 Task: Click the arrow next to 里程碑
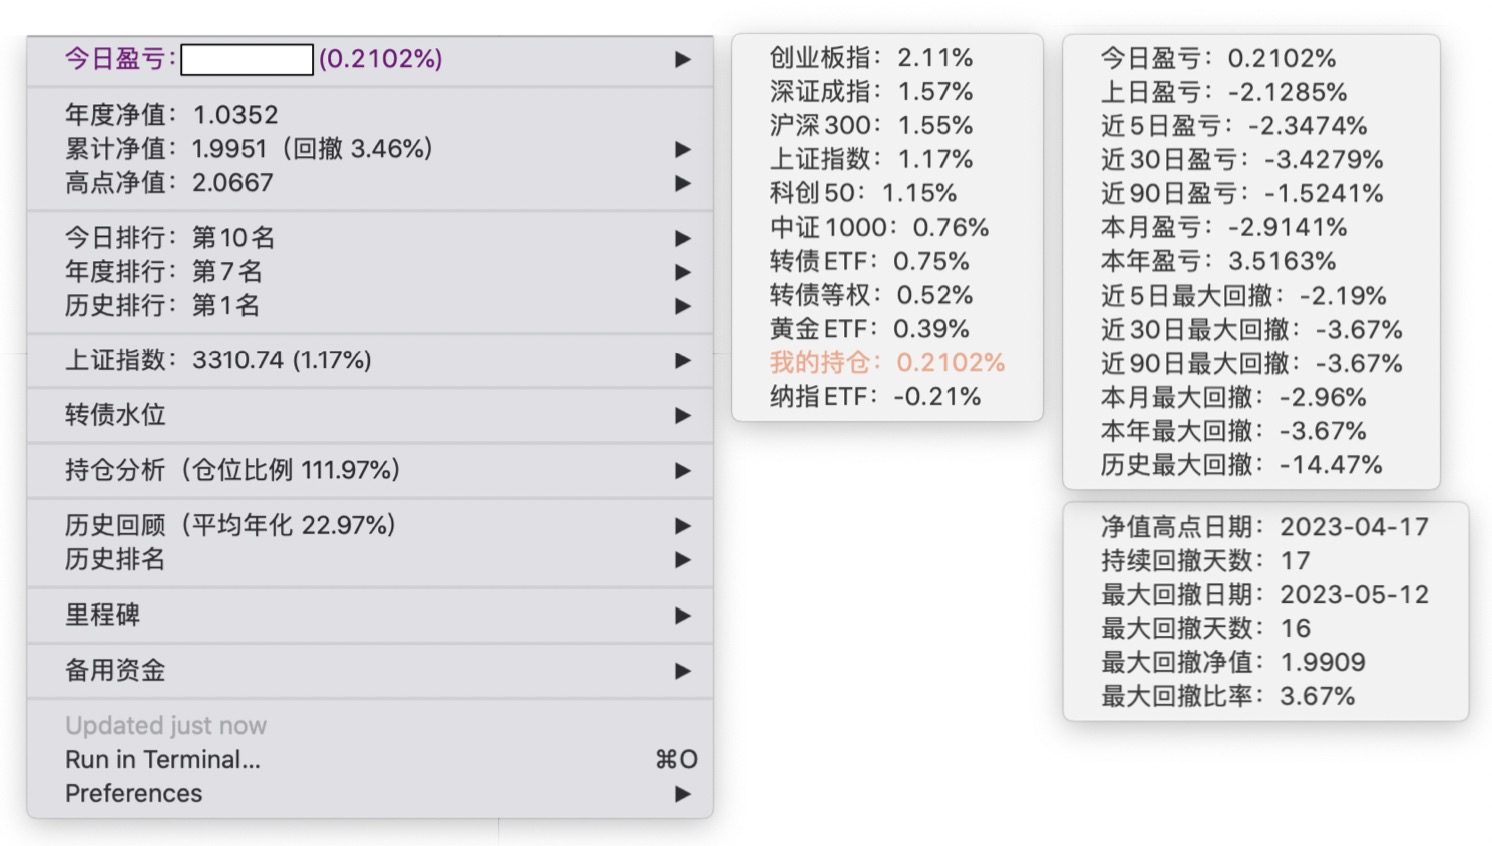point(683,615)
